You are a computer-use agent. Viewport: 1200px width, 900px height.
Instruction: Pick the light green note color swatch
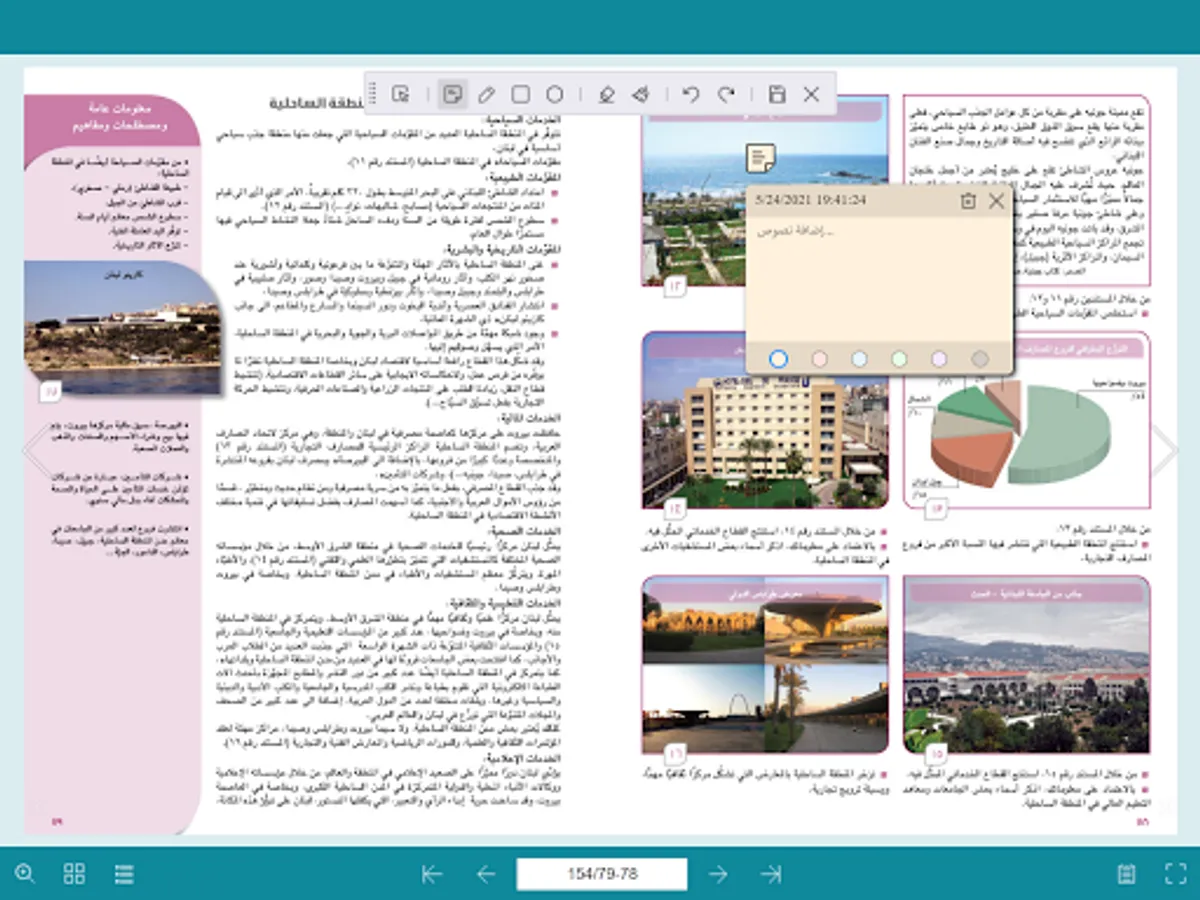(899, 358)
